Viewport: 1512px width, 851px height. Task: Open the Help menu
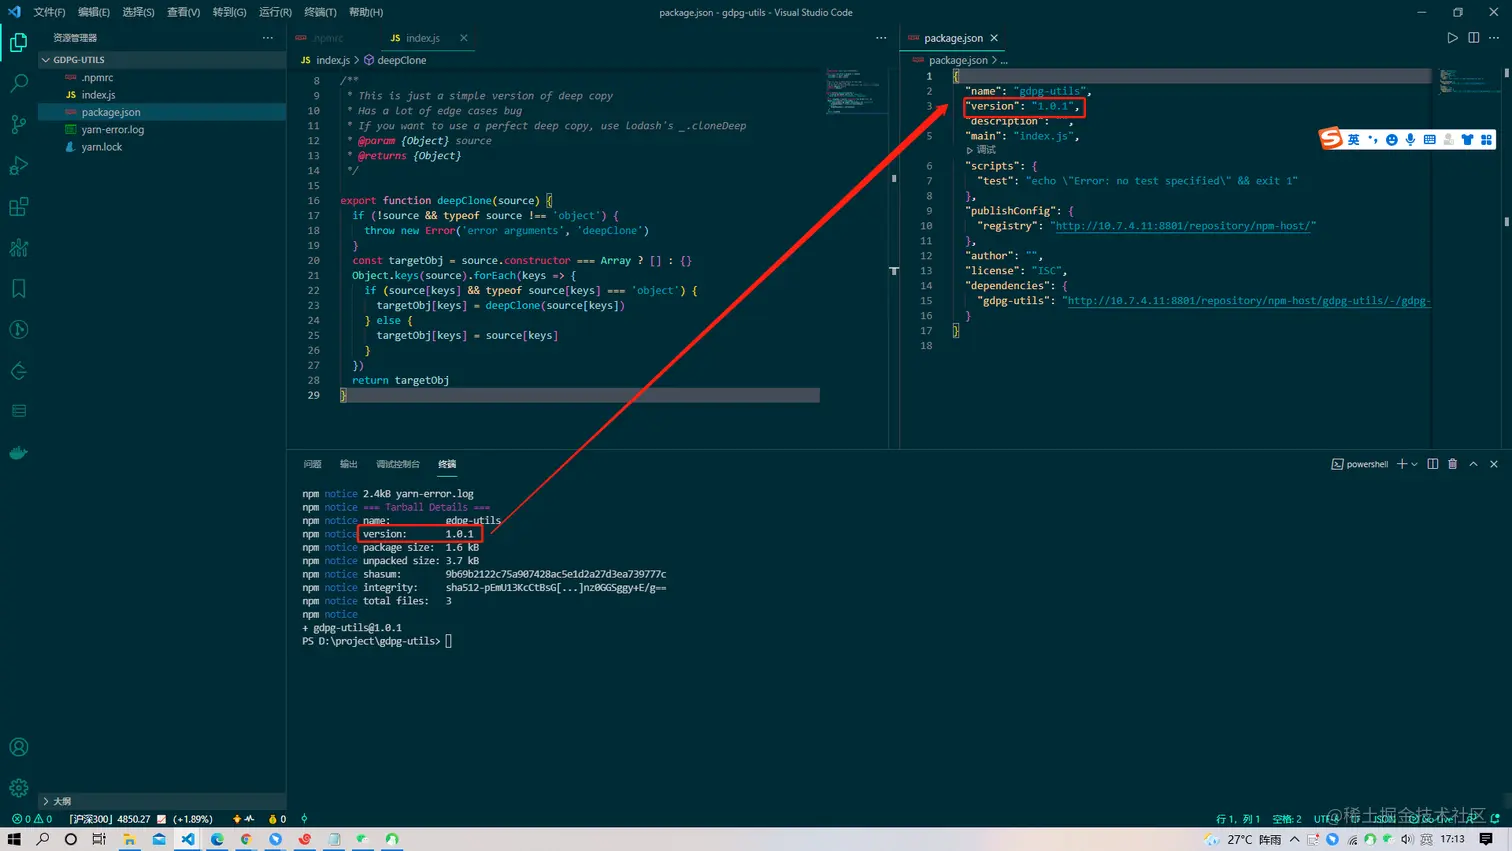click(366, 12)
